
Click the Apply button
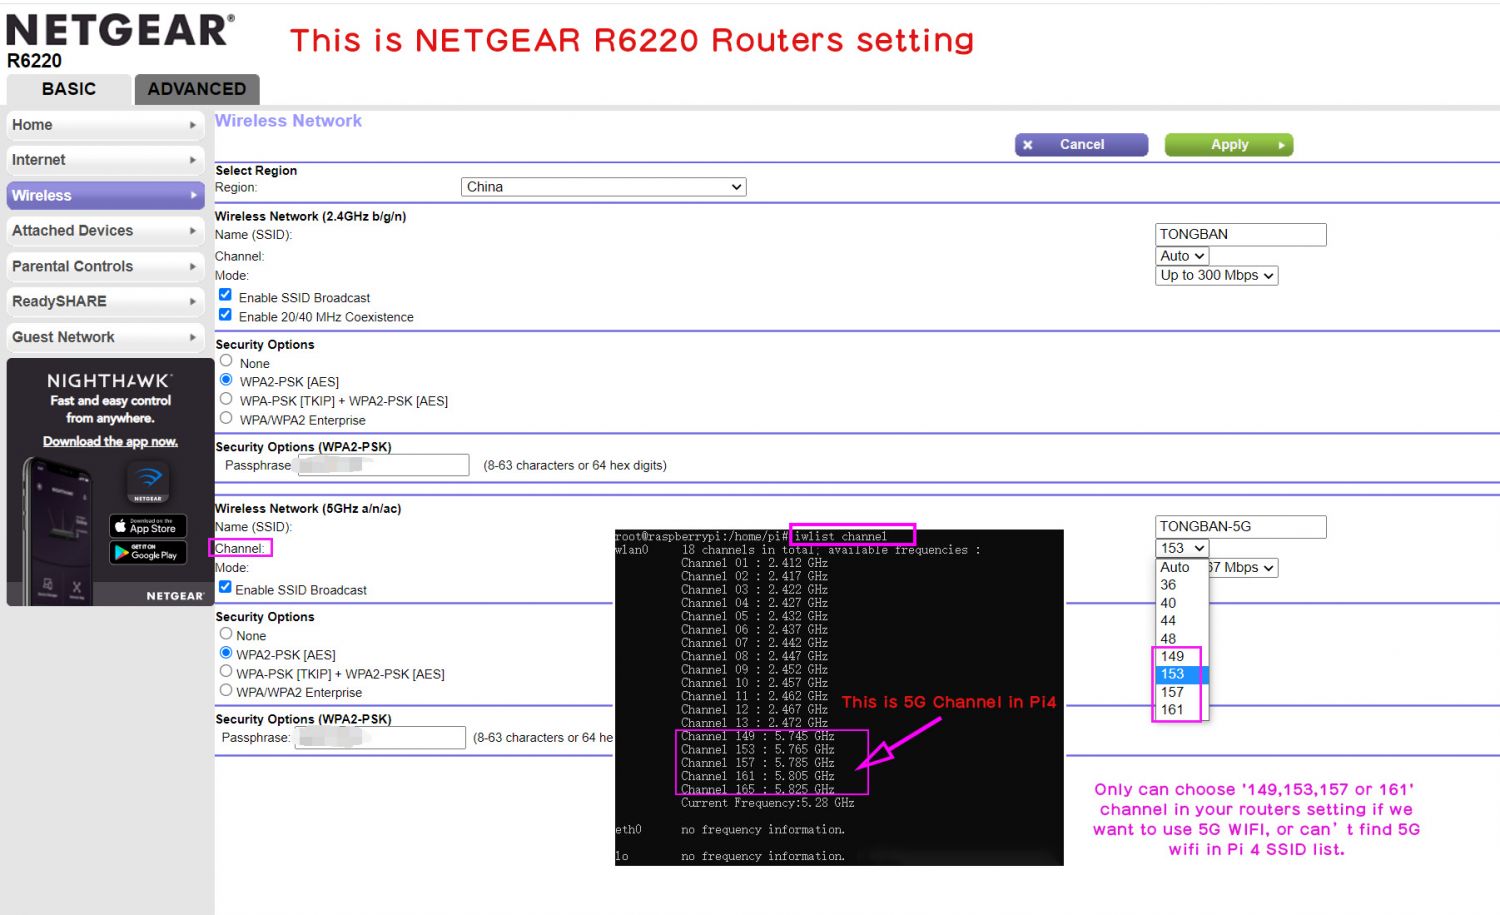coord(1229,145)
